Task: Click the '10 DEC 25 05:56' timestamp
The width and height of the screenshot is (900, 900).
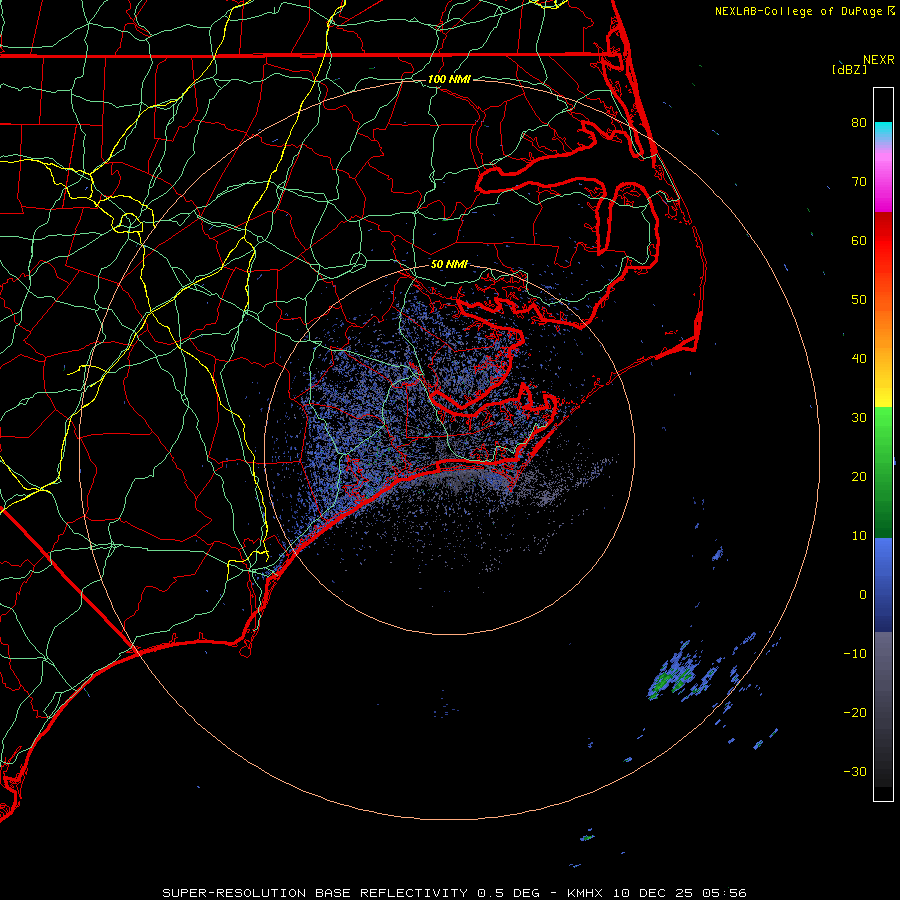Action: click(680, 893)
